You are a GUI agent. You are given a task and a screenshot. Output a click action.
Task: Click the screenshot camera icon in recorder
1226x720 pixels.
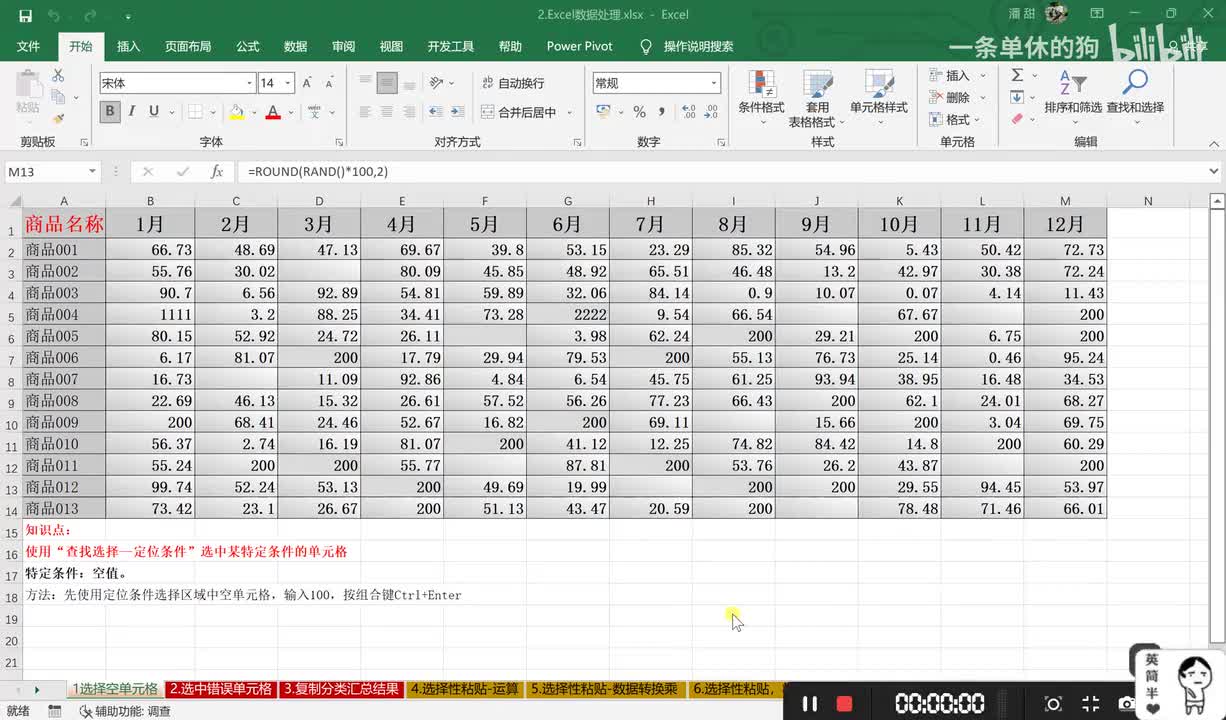click(1126, 704)
